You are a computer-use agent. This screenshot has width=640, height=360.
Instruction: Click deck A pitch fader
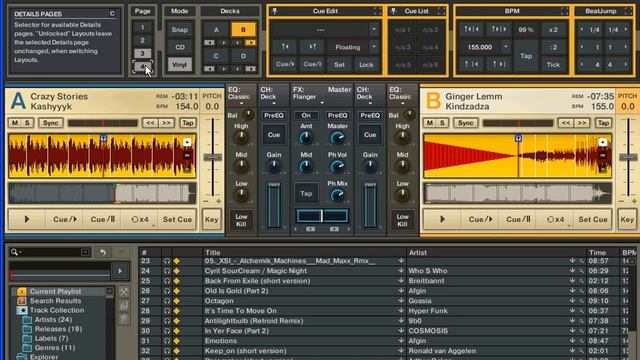click(x=212, y=157)
